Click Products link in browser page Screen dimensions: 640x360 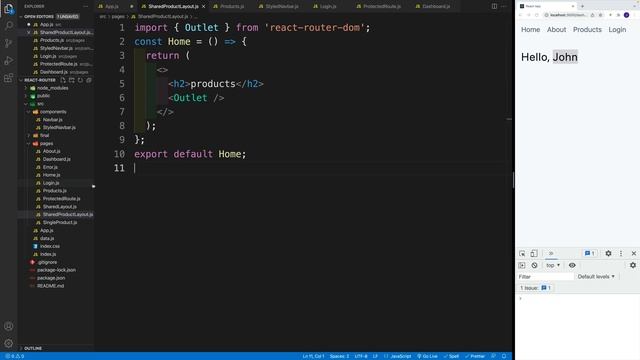(x=587, y=30)
